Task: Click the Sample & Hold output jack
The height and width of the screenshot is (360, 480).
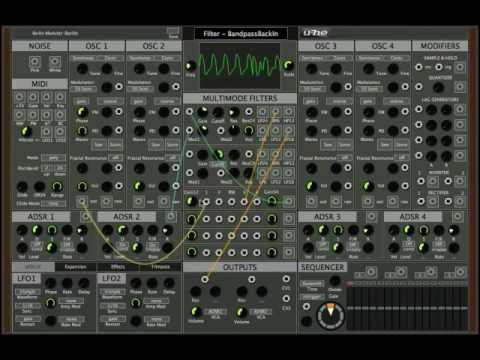Action: click(x=460, y=67)
